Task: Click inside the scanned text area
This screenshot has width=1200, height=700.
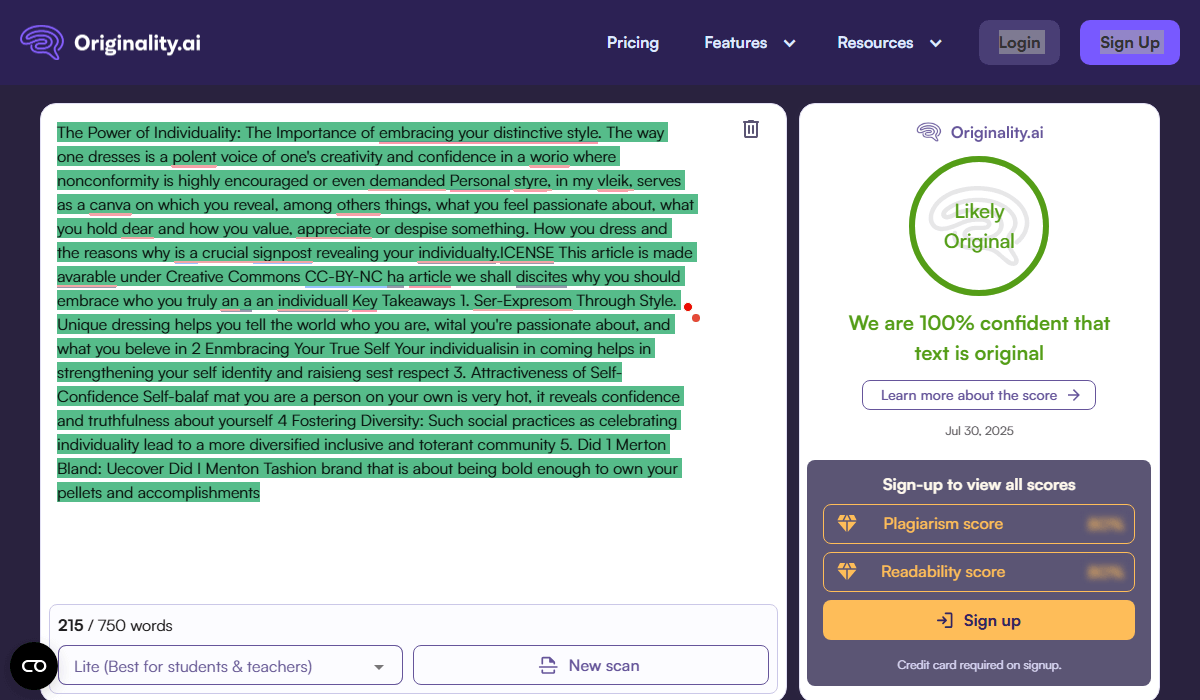Action: (376, 312)
